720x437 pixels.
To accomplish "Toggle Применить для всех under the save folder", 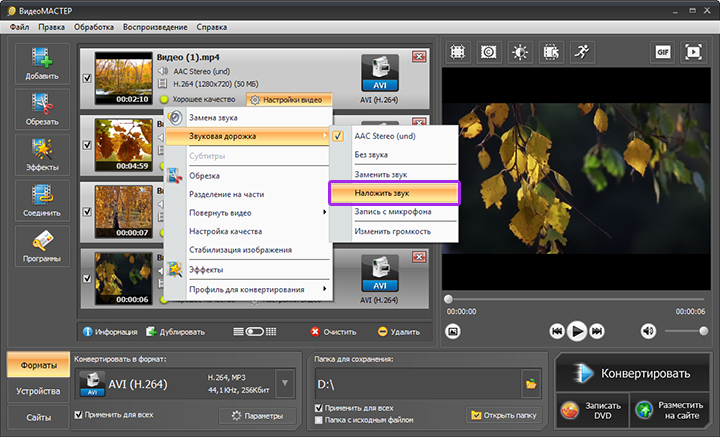I will [319, 408].
